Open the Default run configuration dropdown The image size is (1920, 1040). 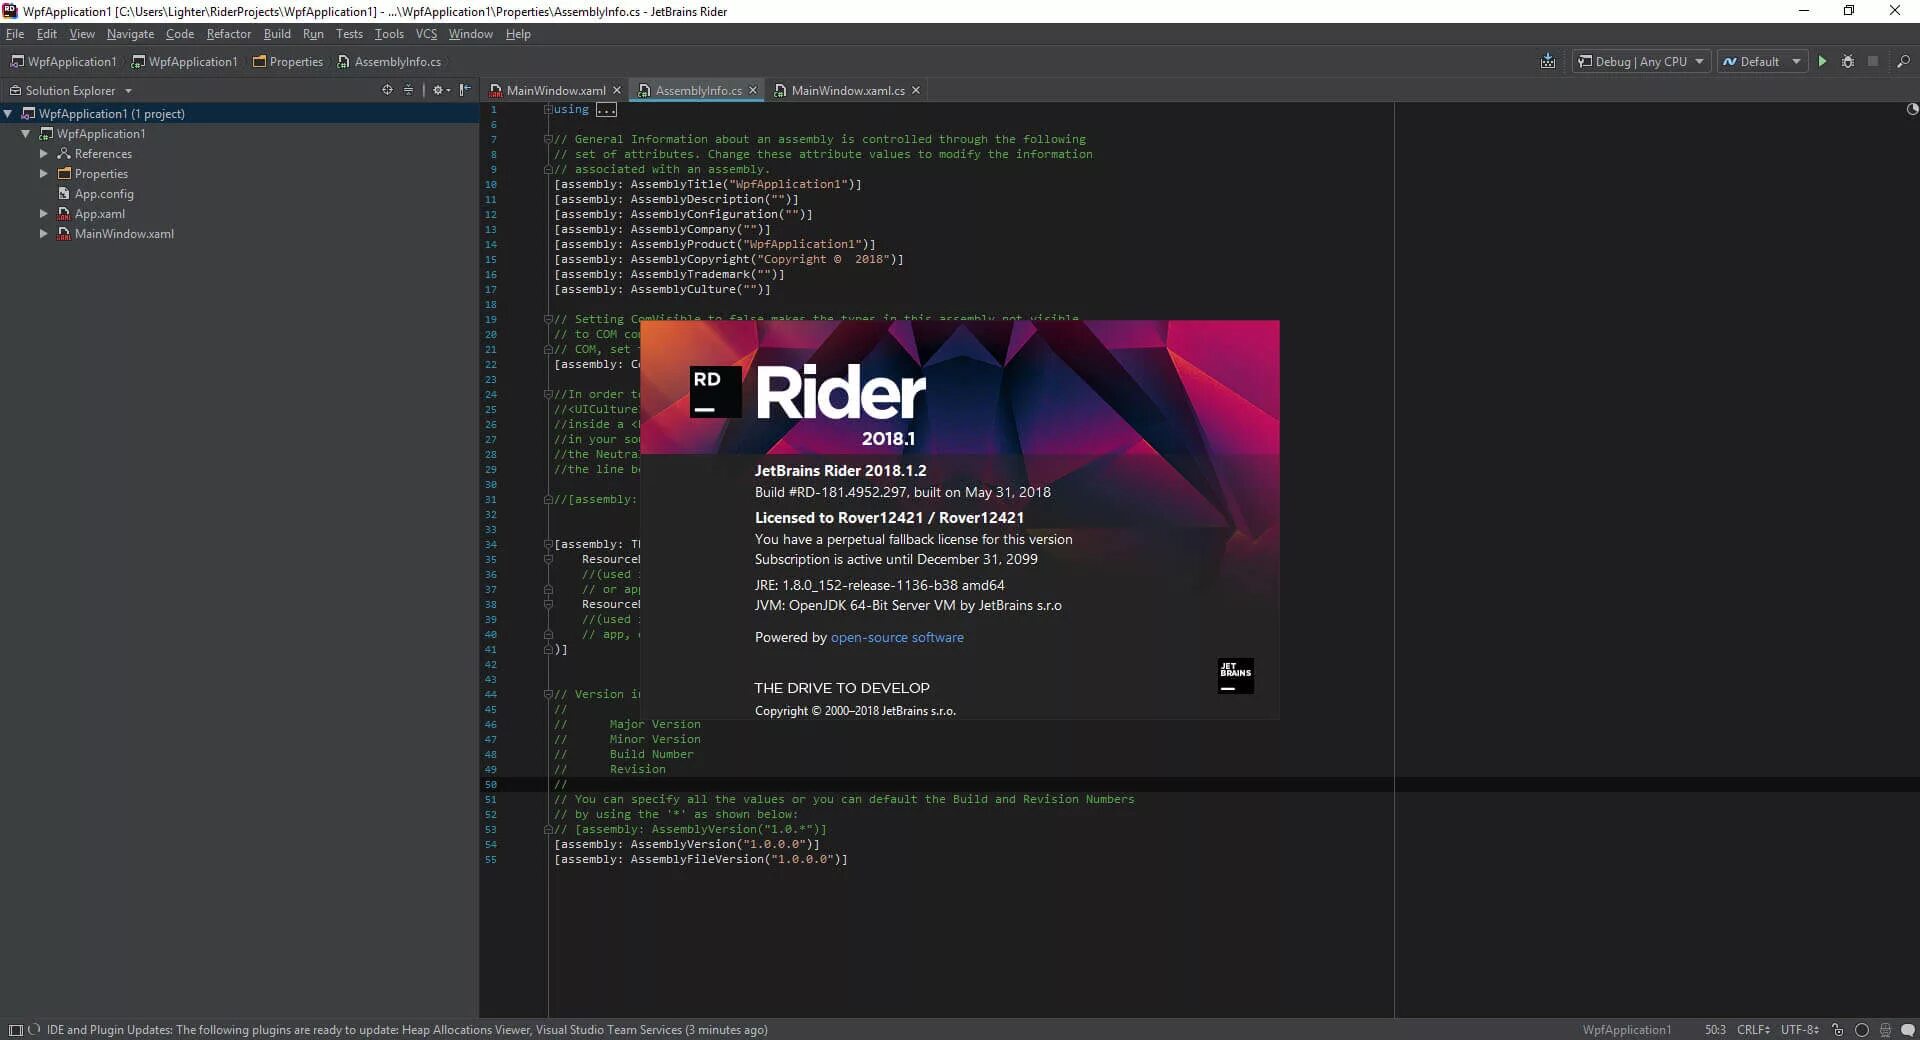tap(1763, 61)
